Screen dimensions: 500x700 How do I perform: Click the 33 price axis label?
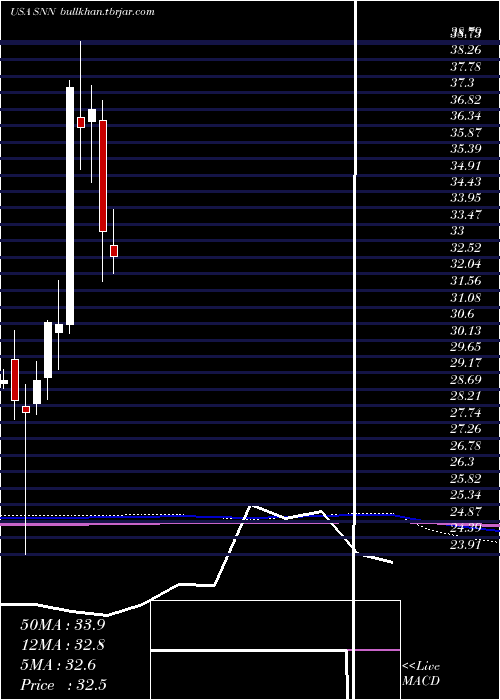[458, 231]
